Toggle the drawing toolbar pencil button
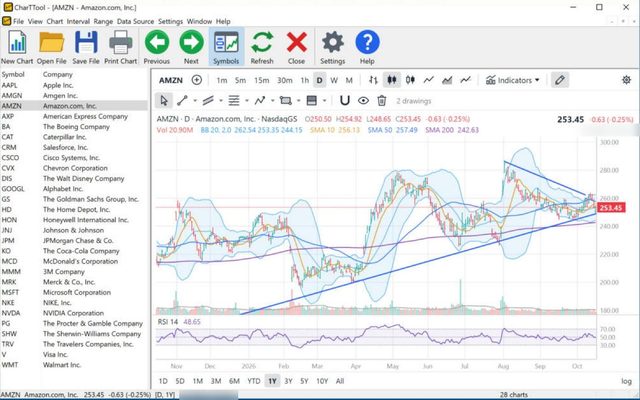The height and width of the screenshot is (400, 640). tap(560, 80)
